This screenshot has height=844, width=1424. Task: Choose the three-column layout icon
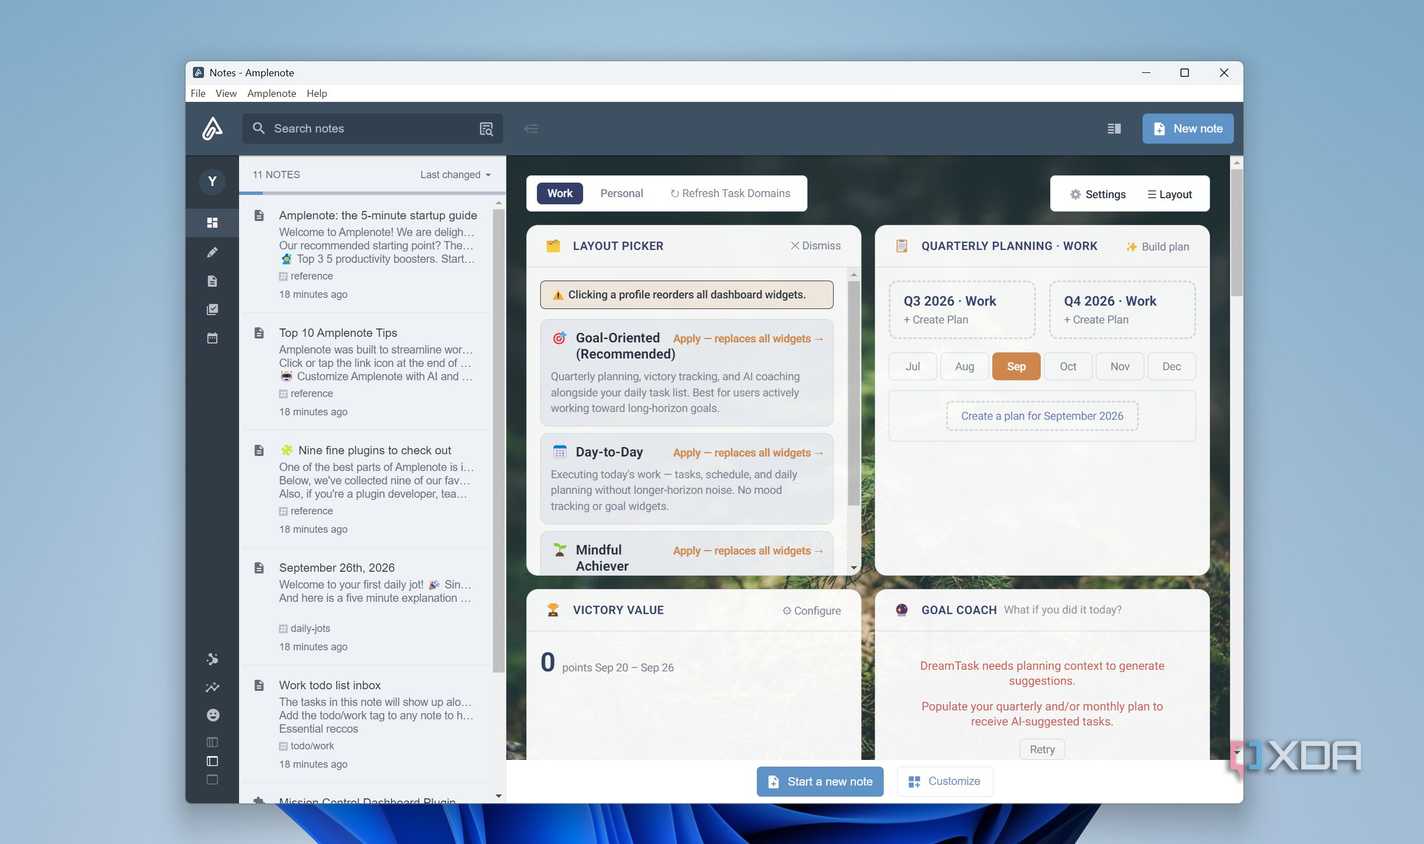[x=212, y=742]
